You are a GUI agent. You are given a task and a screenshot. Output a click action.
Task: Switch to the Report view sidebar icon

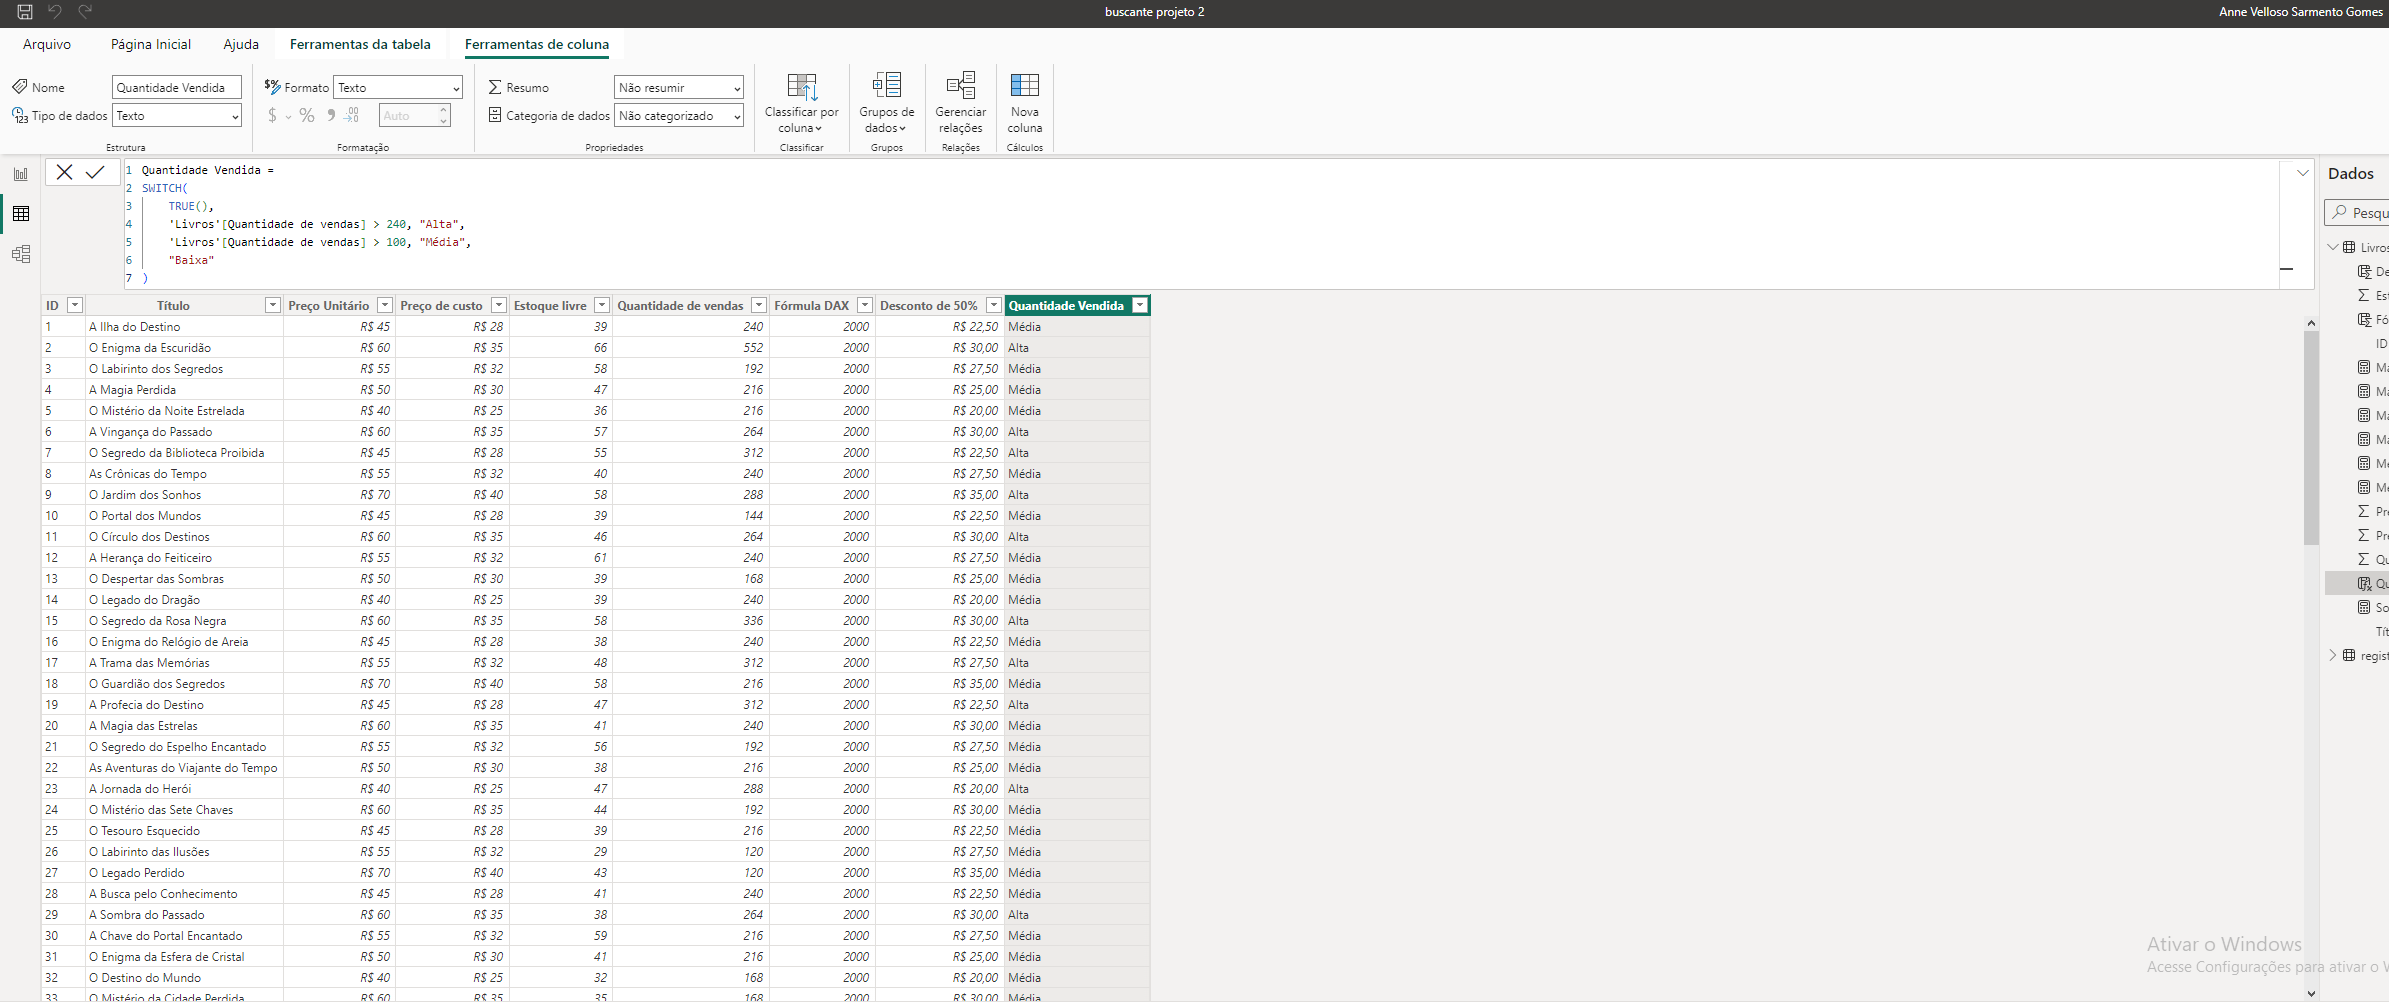coord(21,174)
